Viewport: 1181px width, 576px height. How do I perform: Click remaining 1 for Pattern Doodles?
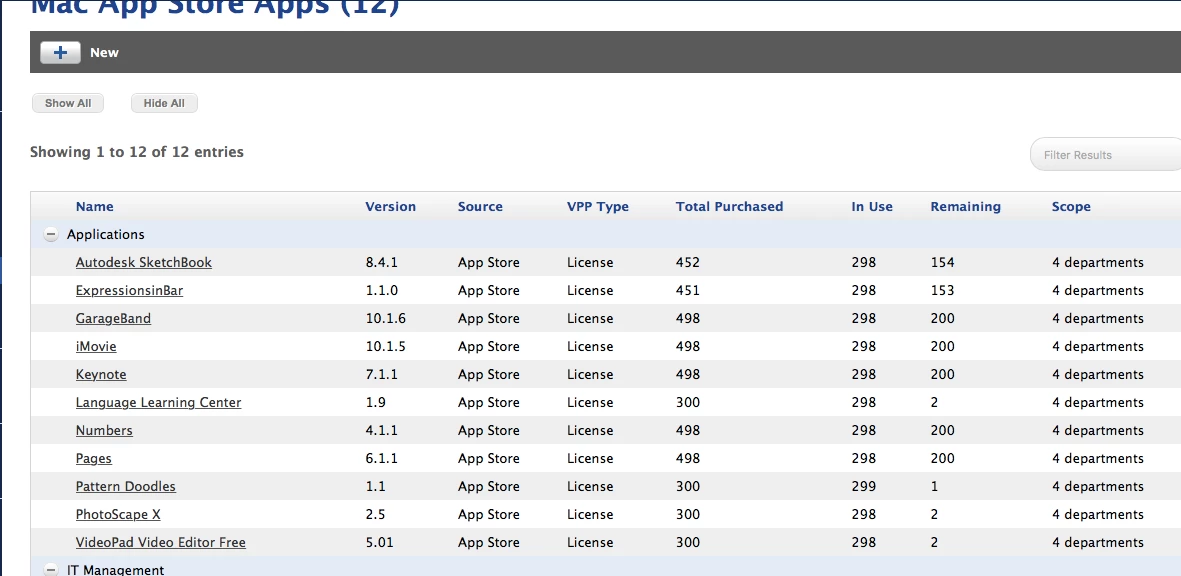coord(935,486)
